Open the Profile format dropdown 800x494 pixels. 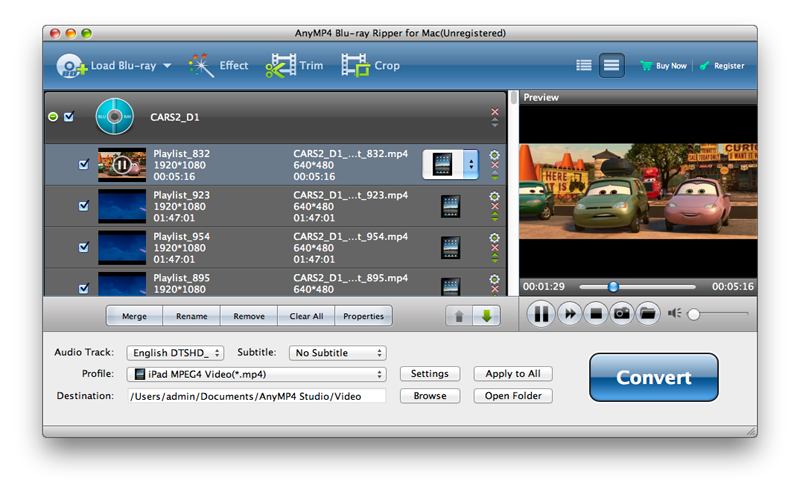point(257,374)
